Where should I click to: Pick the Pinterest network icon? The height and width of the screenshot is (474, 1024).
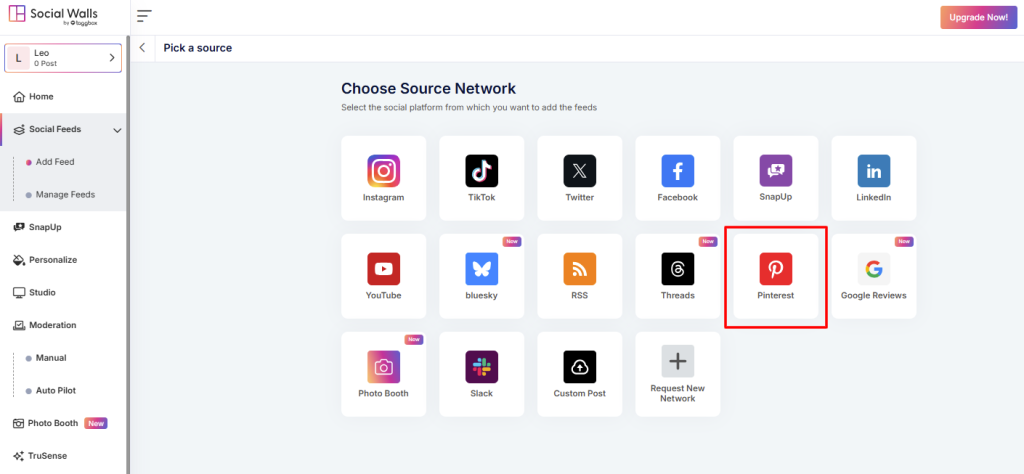tap(775, 269)
